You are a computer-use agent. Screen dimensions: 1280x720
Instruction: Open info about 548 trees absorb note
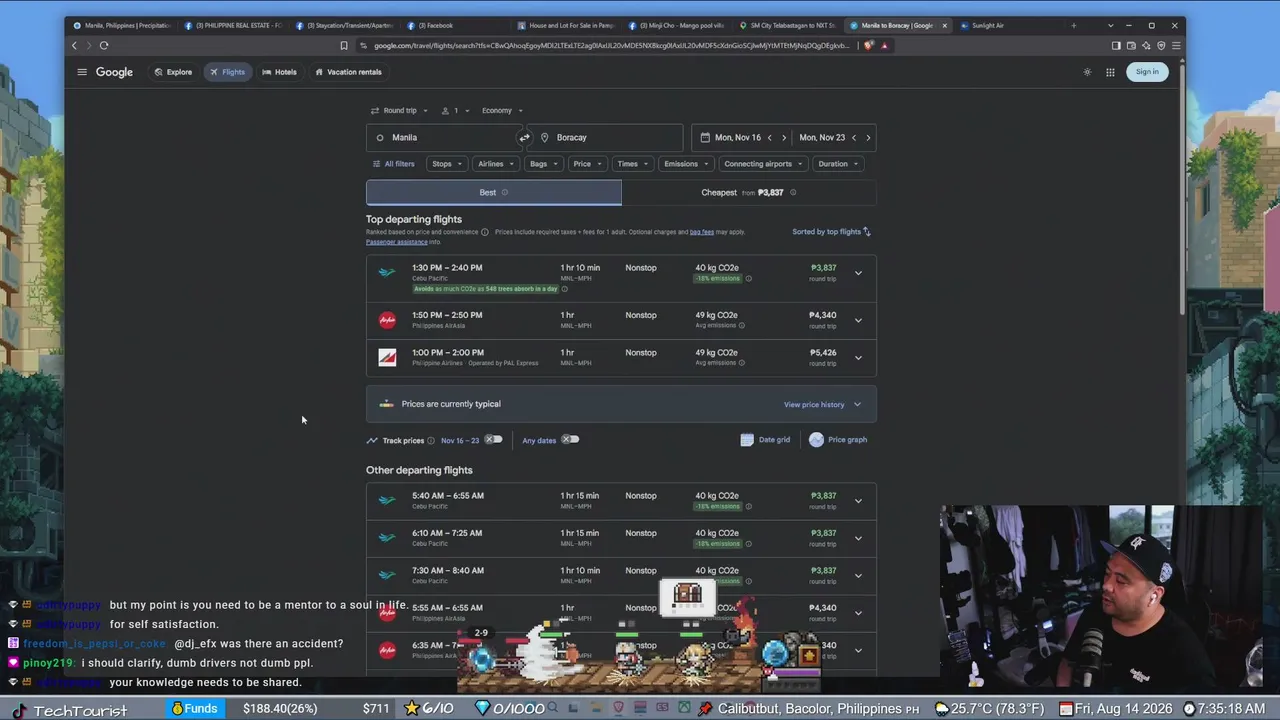pos(564,289)
